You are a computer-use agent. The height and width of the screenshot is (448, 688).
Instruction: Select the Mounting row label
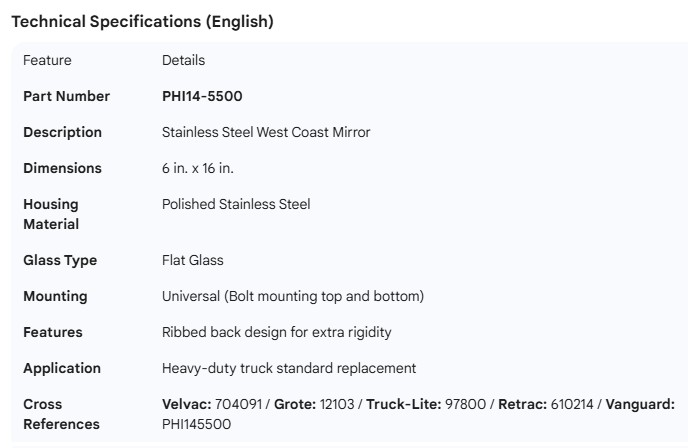[x=55, y=296]
